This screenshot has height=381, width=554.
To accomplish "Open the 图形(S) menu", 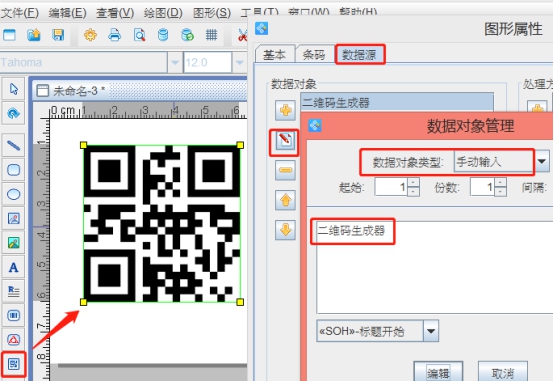I will [x=212, y=13].
